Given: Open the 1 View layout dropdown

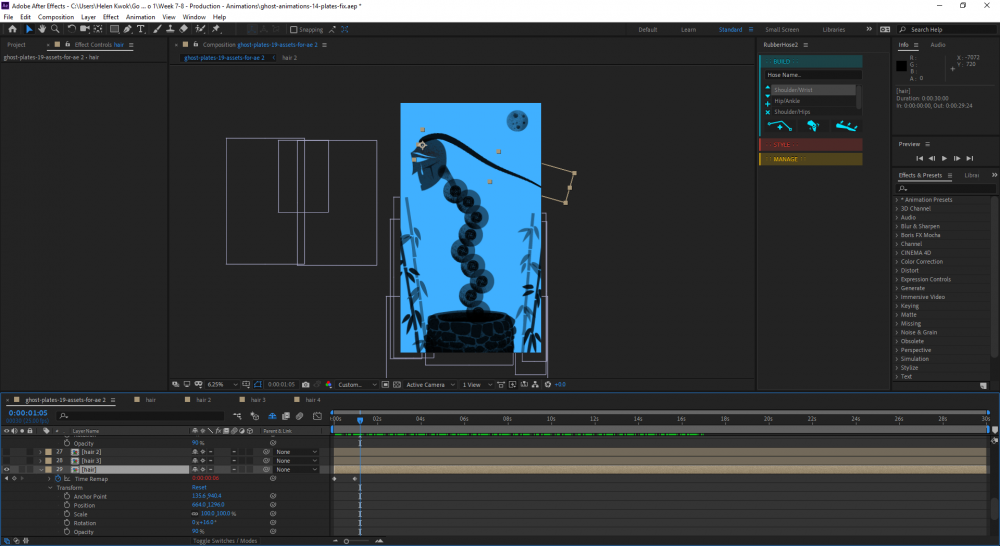Looking at the screenshot, I should pos(477,385).
